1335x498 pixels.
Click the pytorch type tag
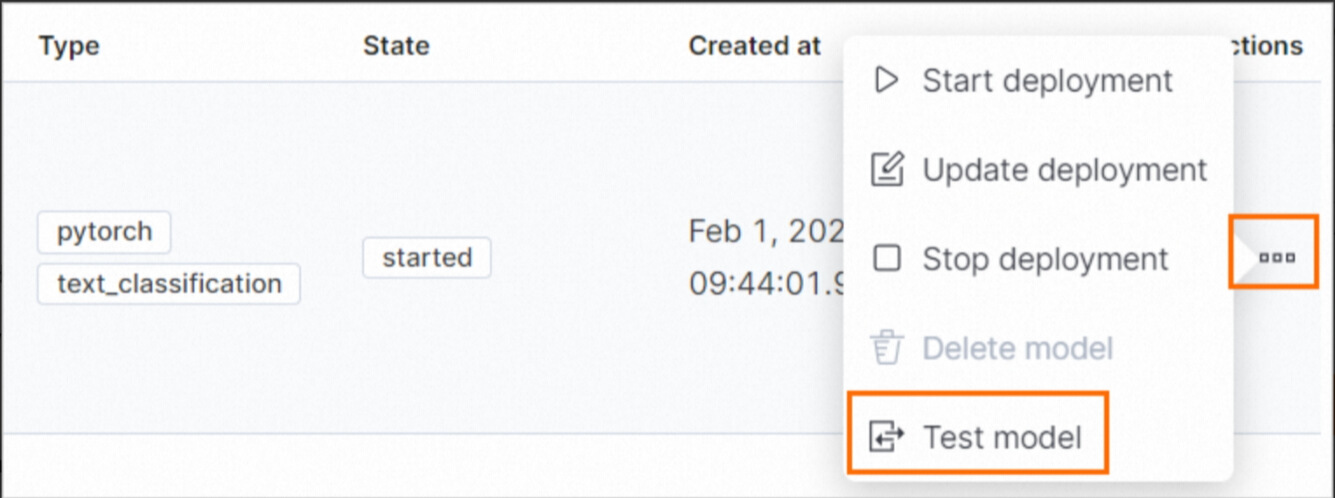(104, 232)
